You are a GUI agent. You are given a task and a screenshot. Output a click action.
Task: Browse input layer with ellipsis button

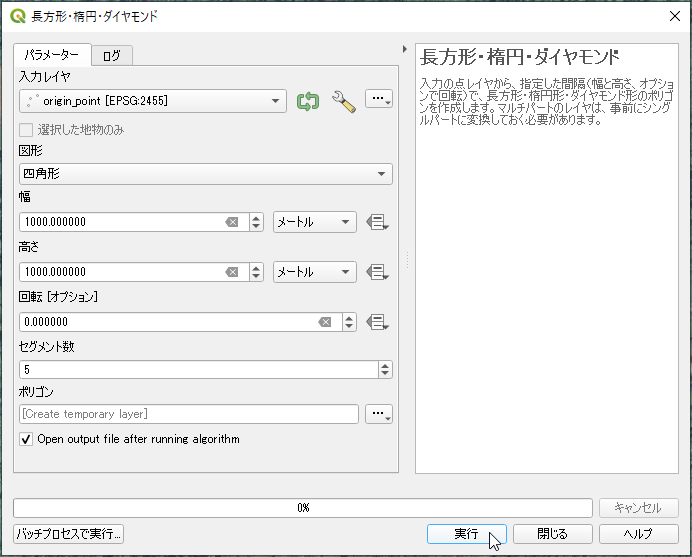[379, 99]
